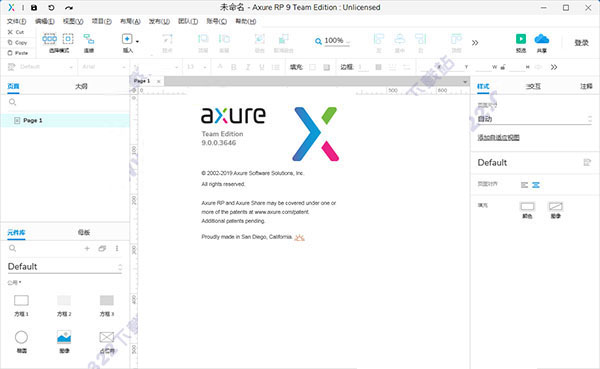The image size is (600, 369).
Task: Switch to the 母板 masters tab
Action: 84,232
